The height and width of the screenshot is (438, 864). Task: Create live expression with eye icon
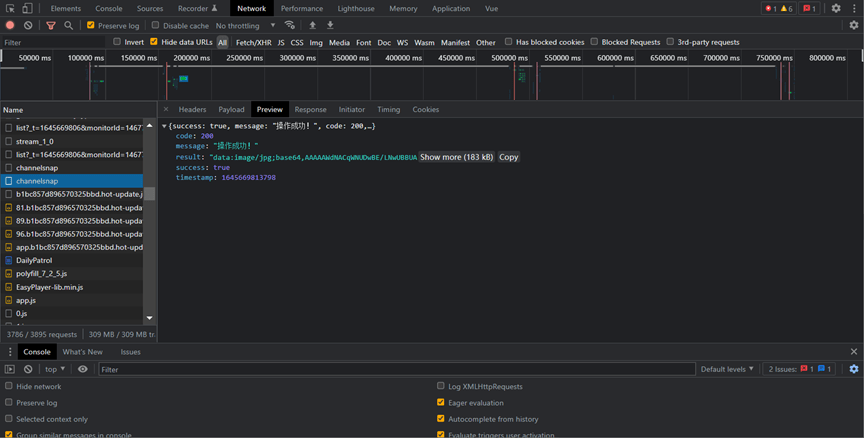83,369
